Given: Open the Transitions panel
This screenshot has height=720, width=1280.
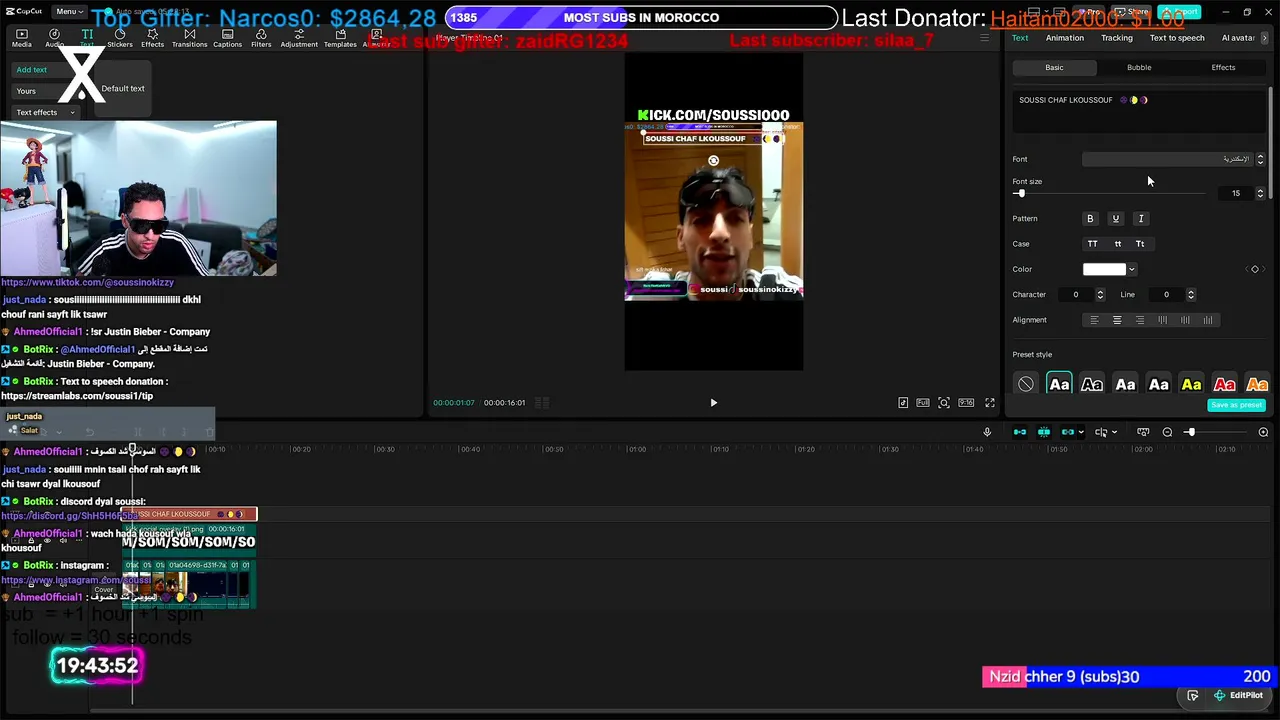Looking at the screenshot, I should [189, 38].
